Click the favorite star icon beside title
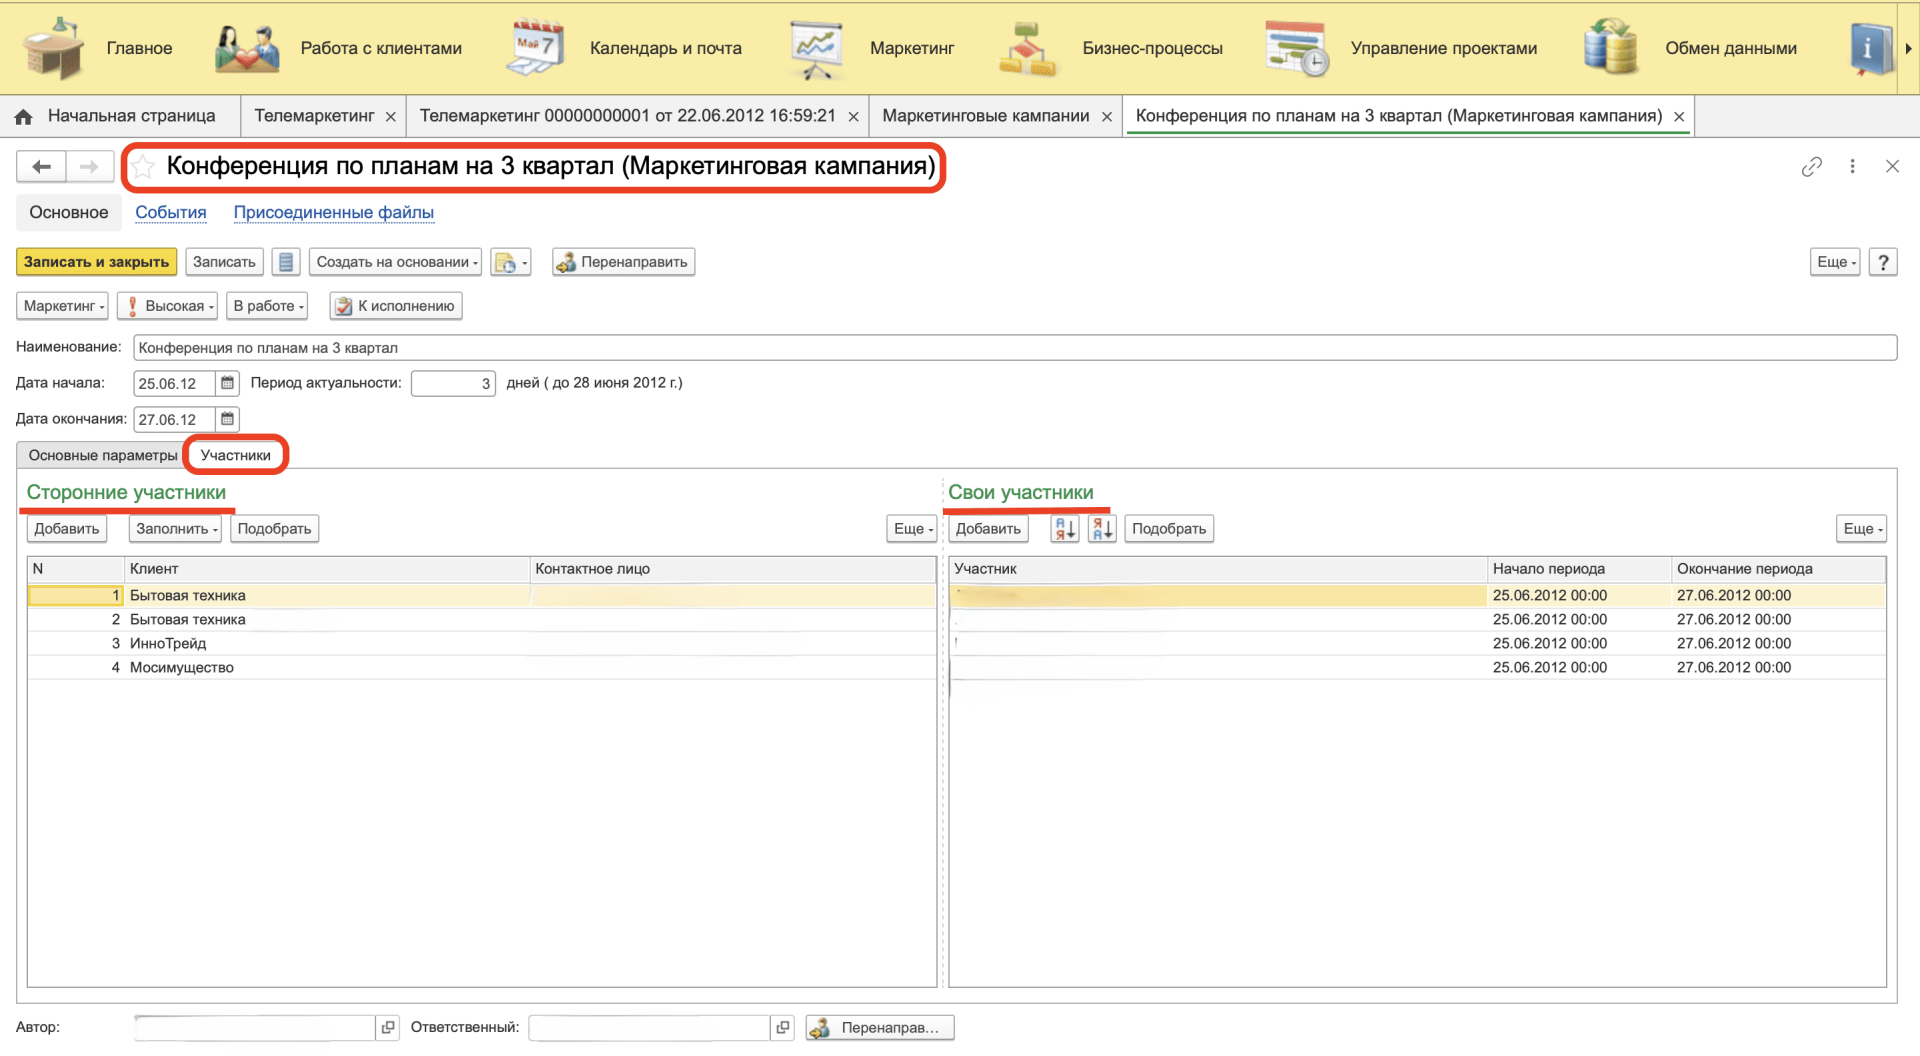Image resolution: width=1920 pixels, height=1056 pixels. (x=144, y=167)
